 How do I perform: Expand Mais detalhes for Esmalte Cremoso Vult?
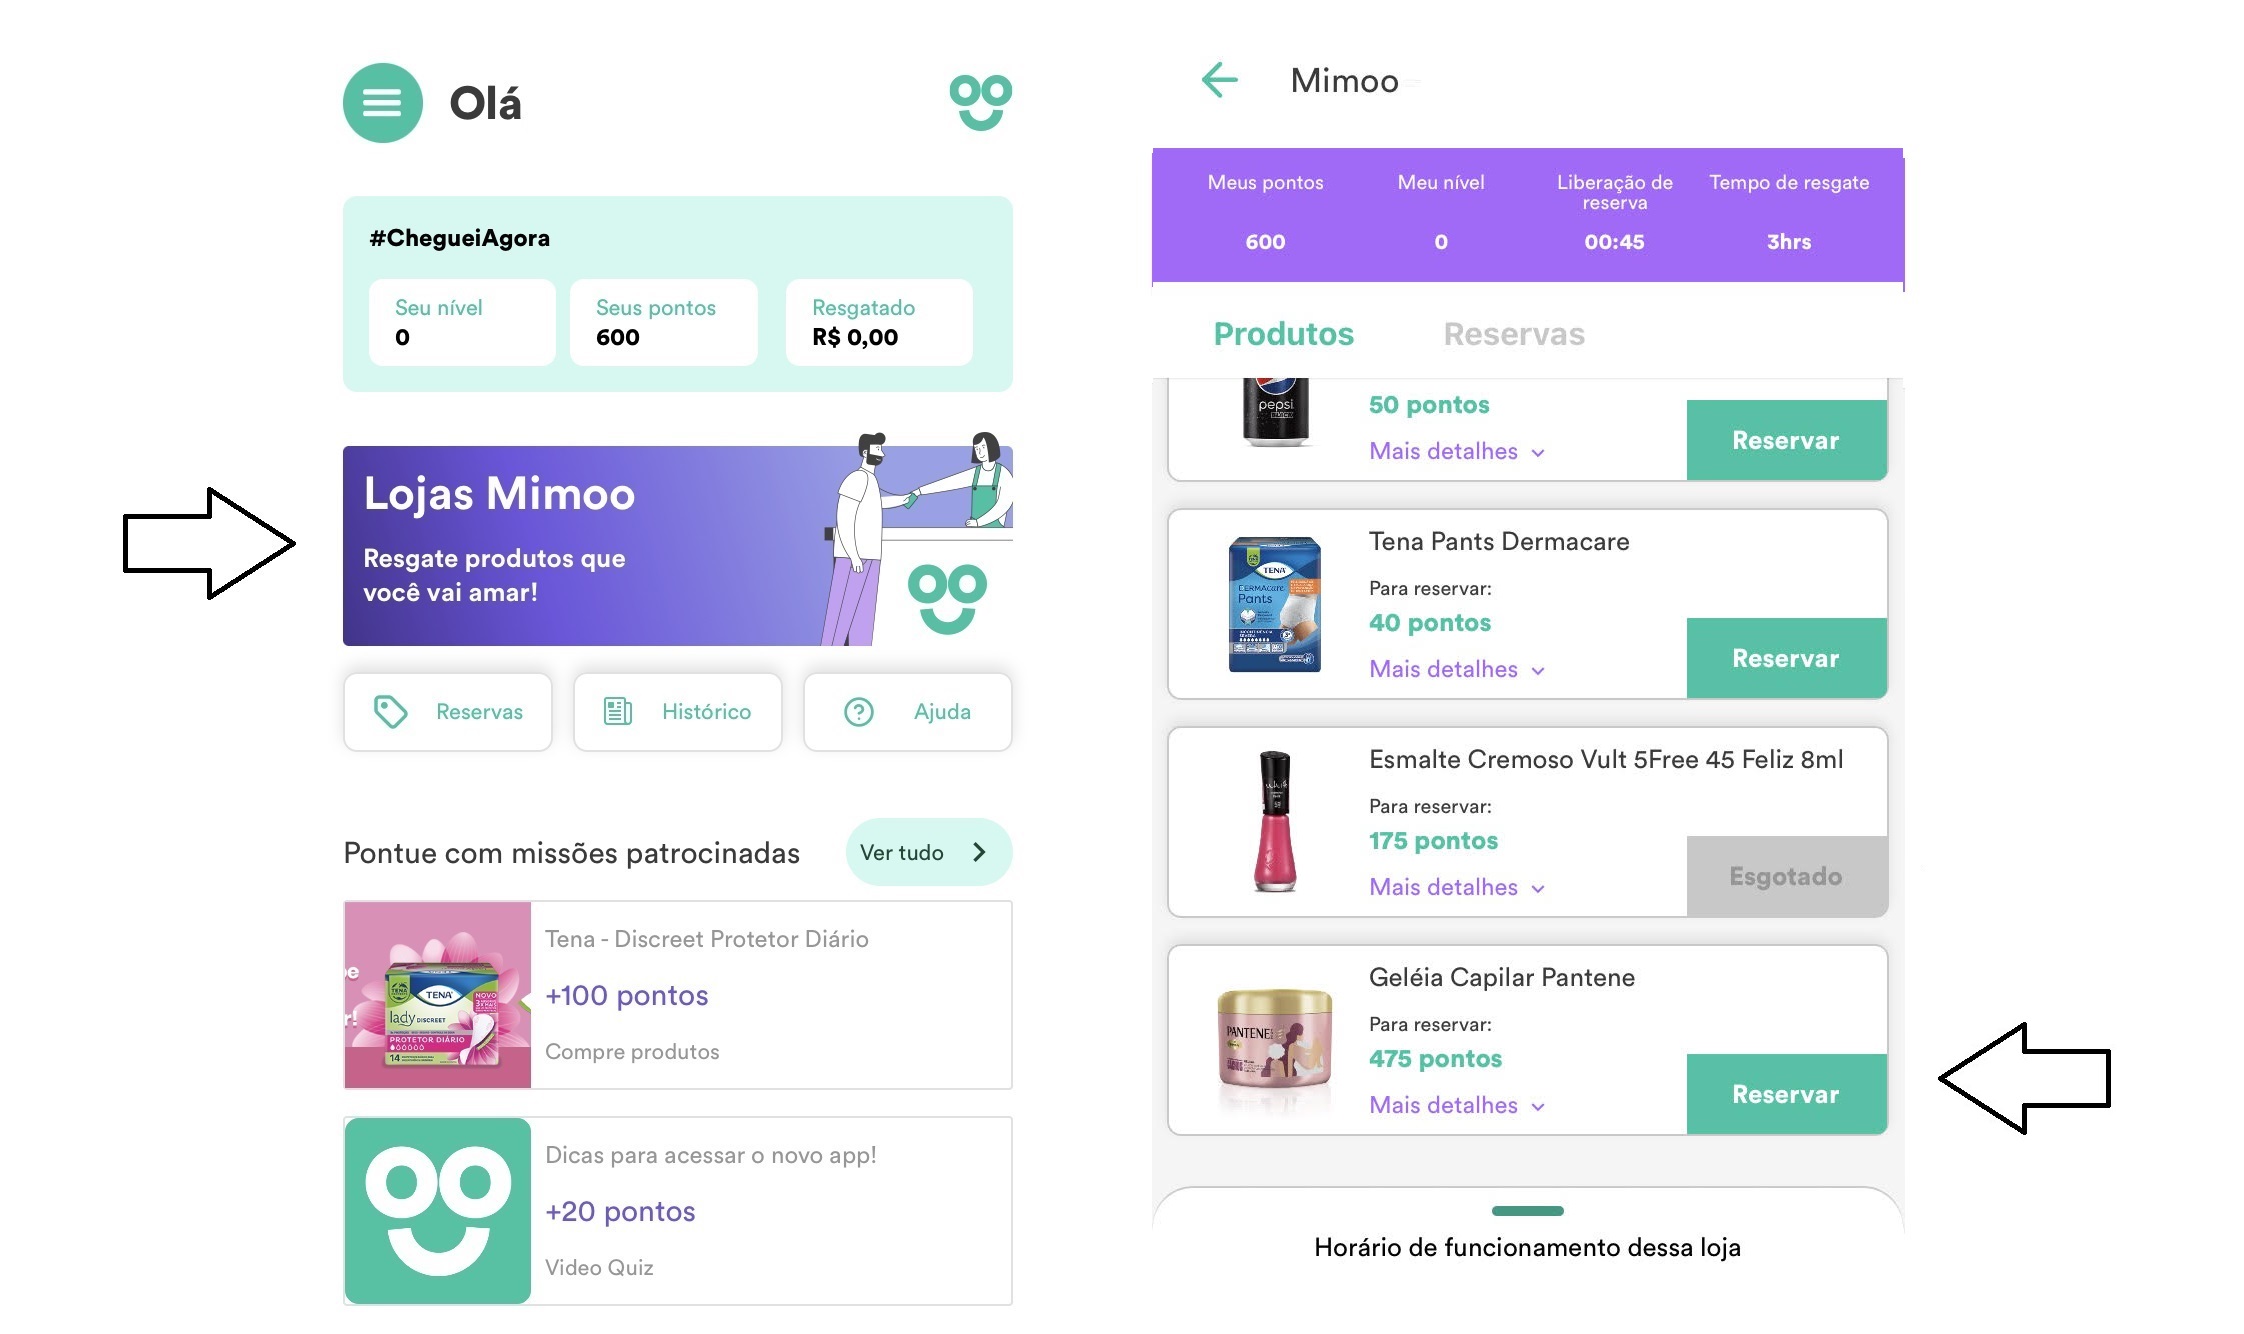point(1457,887)
